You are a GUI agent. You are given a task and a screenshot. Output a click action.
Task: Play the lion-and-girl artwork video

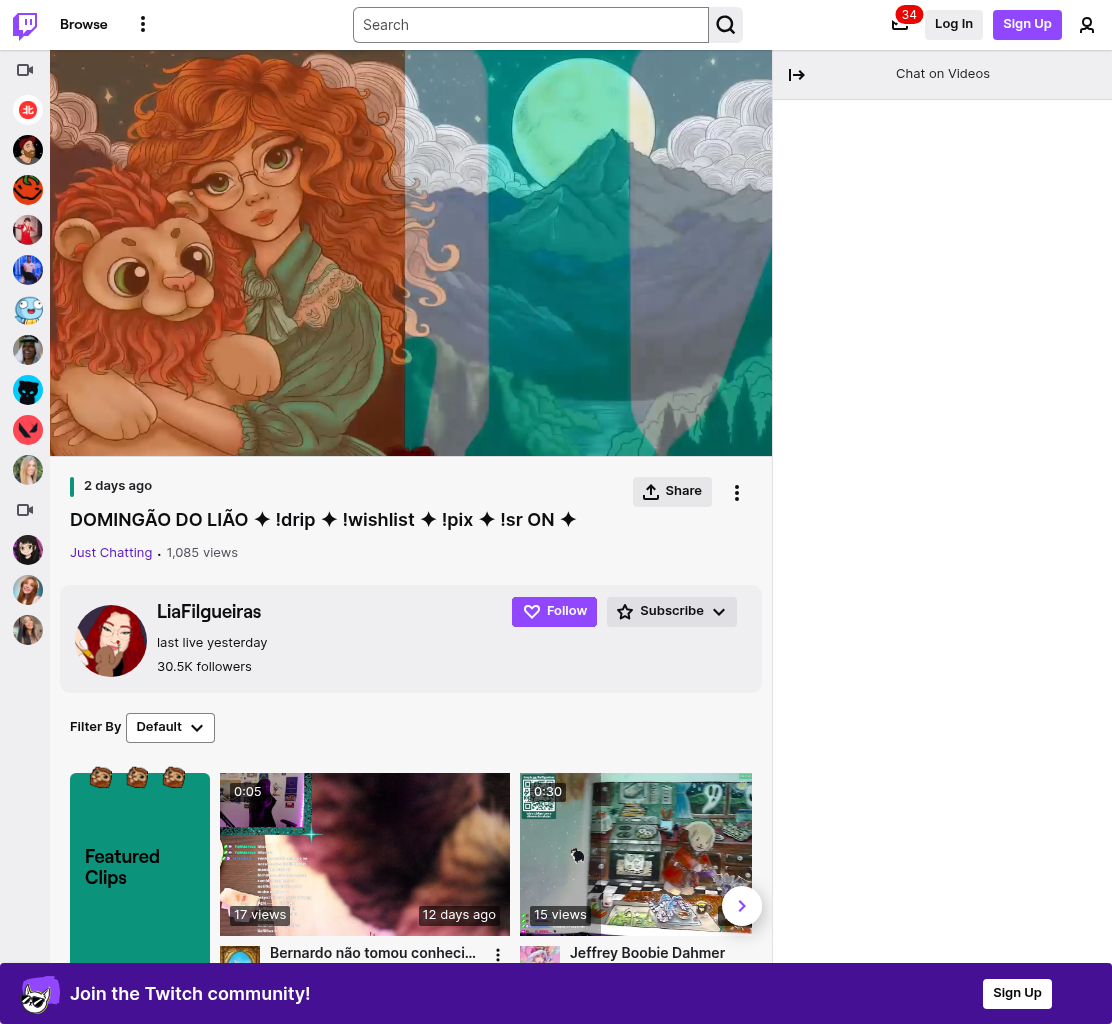(411, 253)
